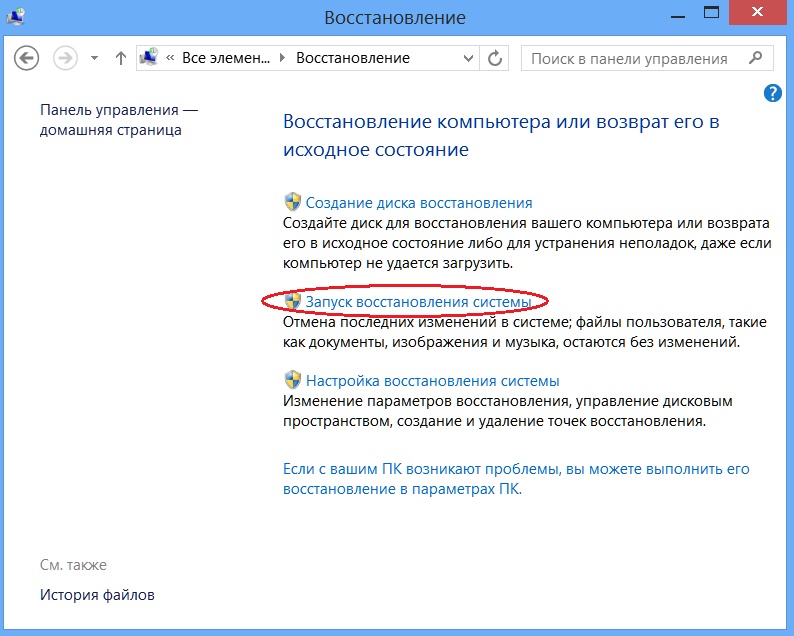
Task: Open 'Если с вашим ПК возникают проблемы' link
Action: (x=516, y=479)
